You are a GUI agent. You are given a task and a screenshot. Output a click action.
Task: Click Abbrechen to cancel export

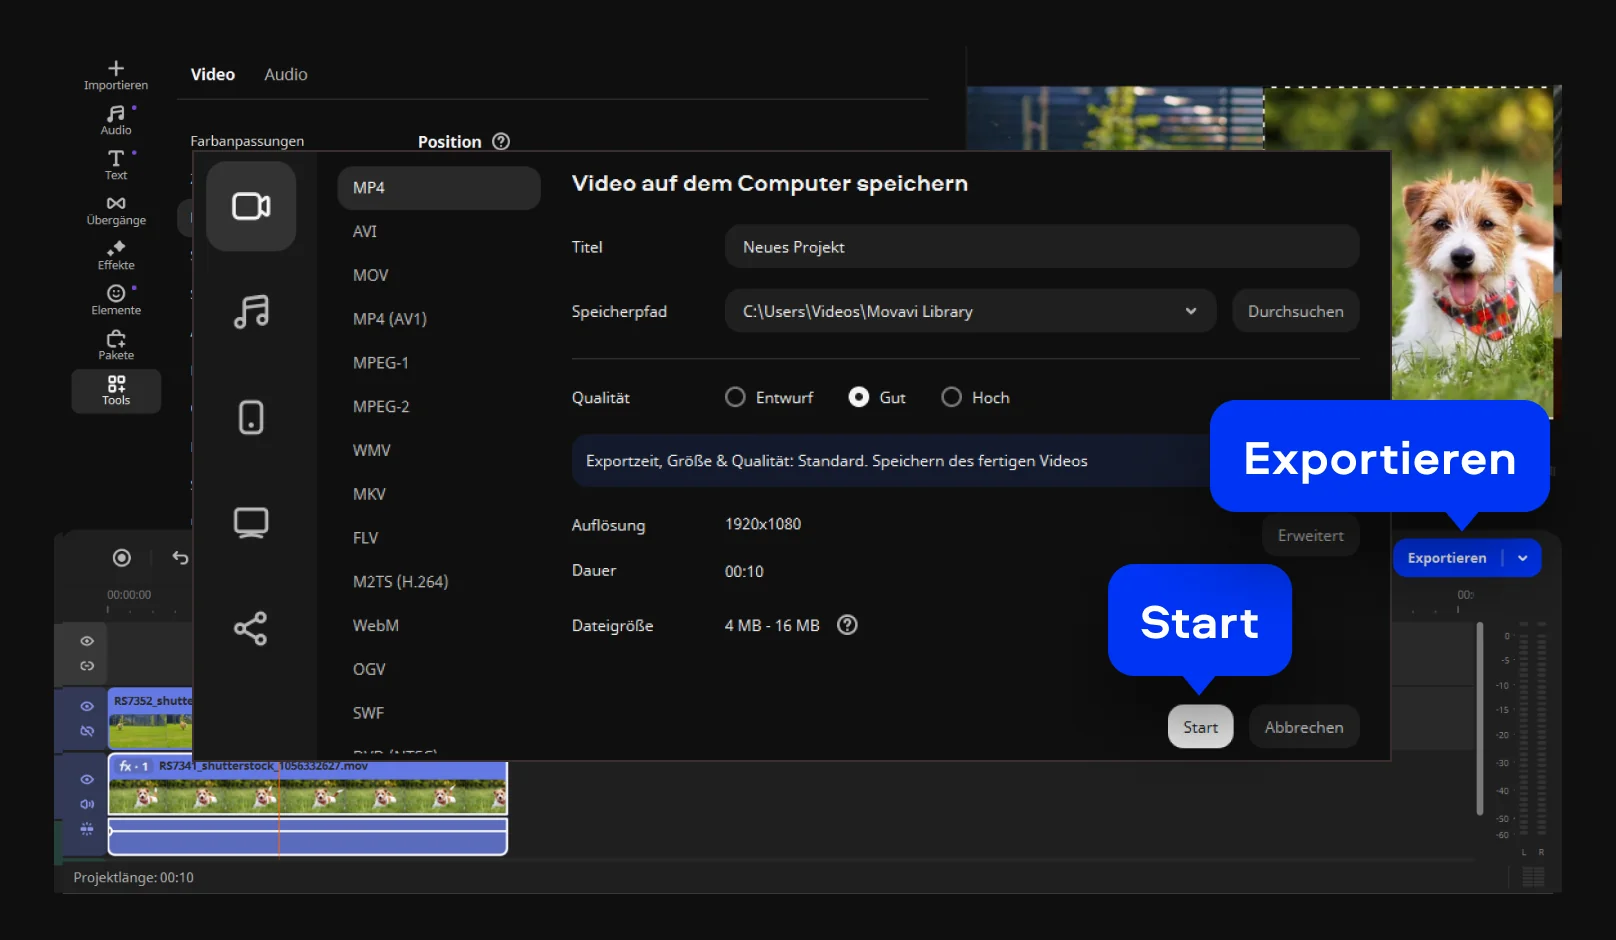tap(1304, 727)
